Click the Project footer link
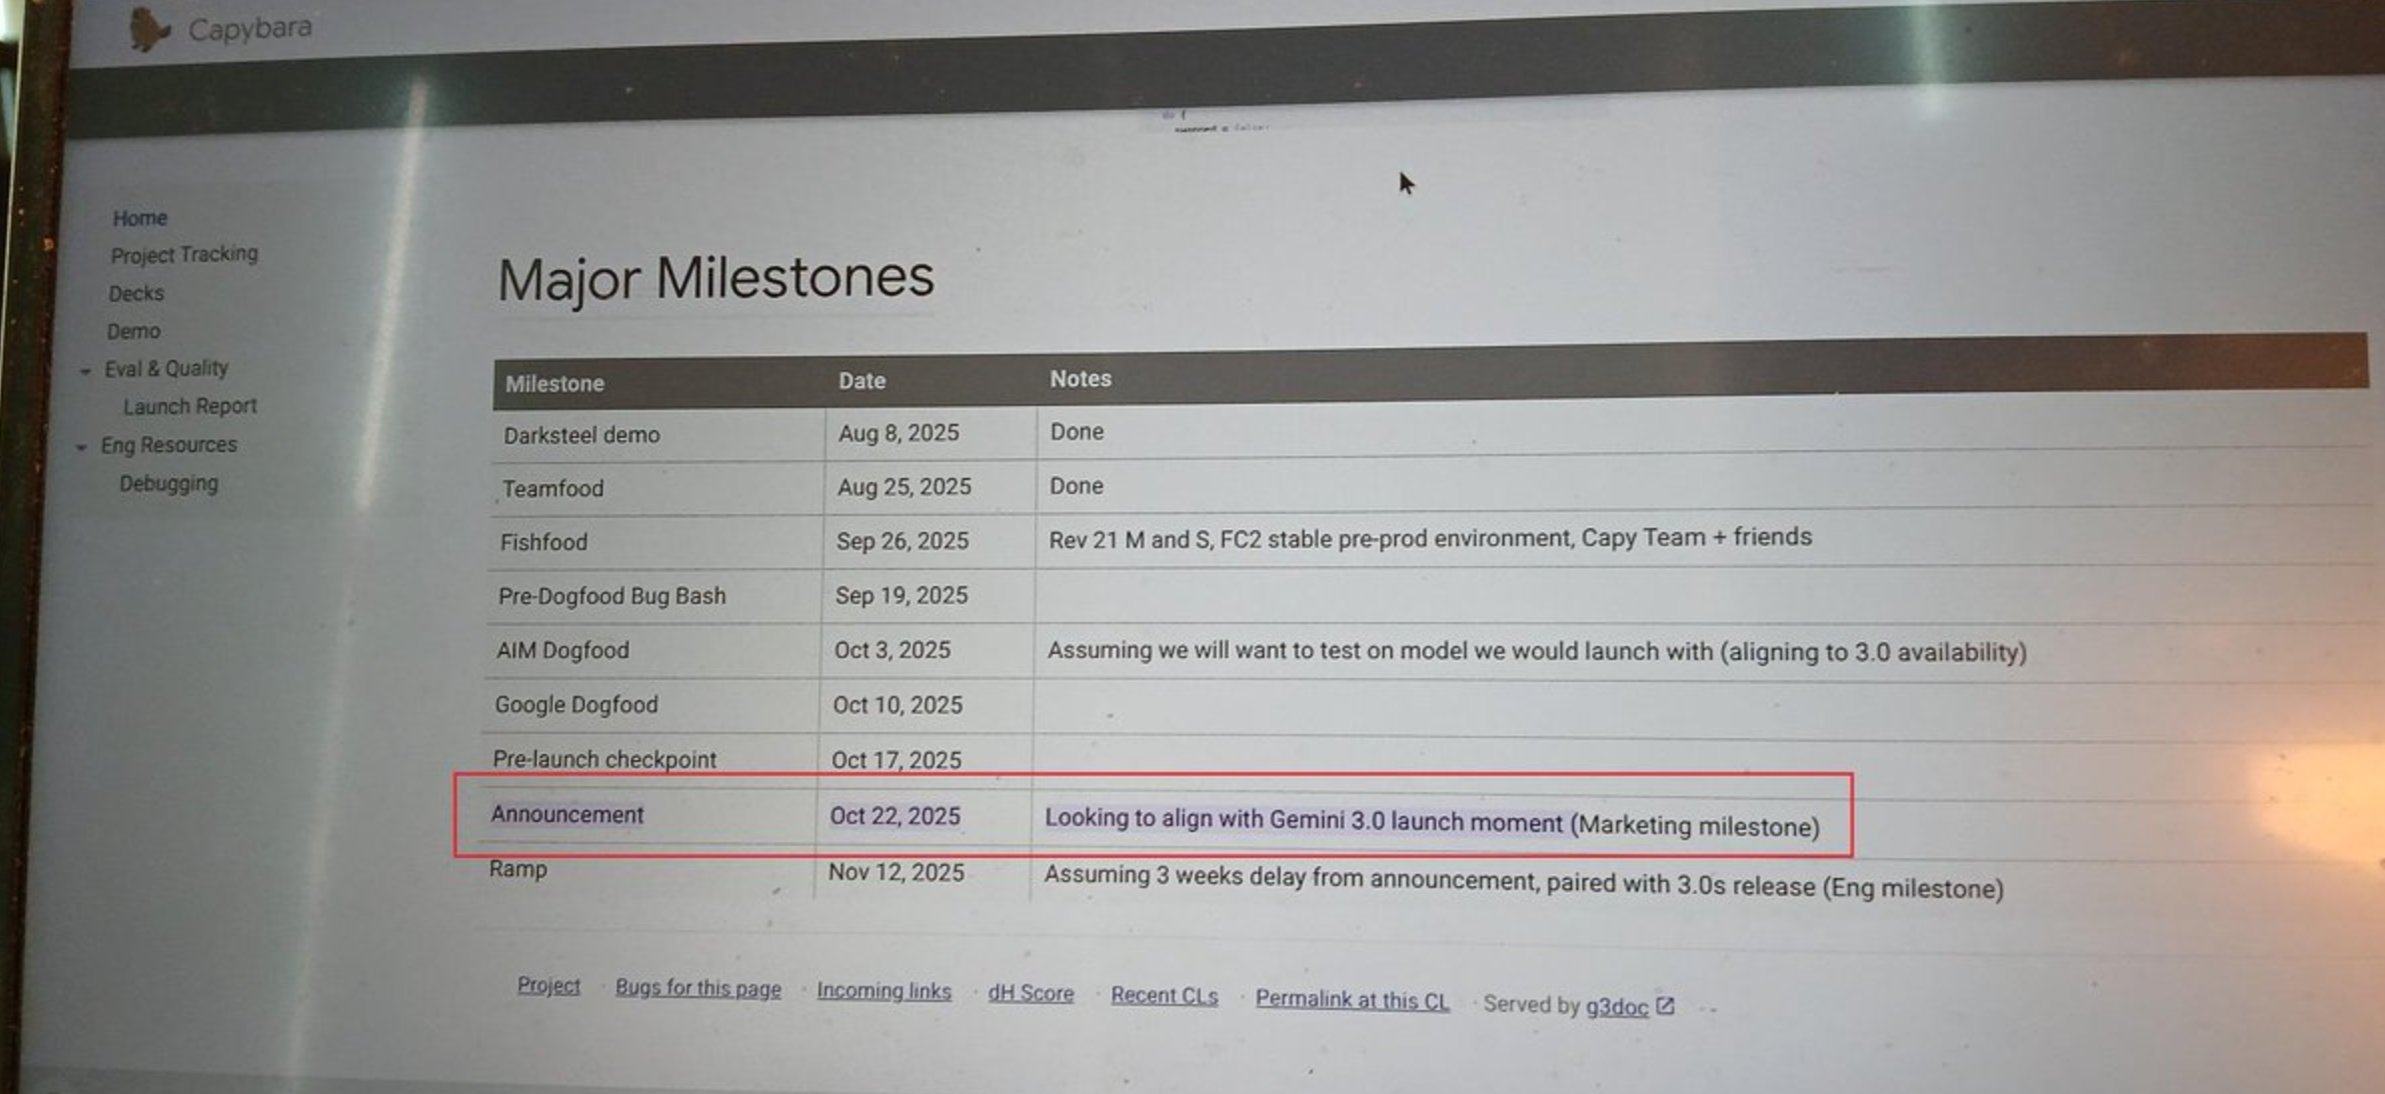The width and height of the screenshot is (2385, 1094). [548, 986]
